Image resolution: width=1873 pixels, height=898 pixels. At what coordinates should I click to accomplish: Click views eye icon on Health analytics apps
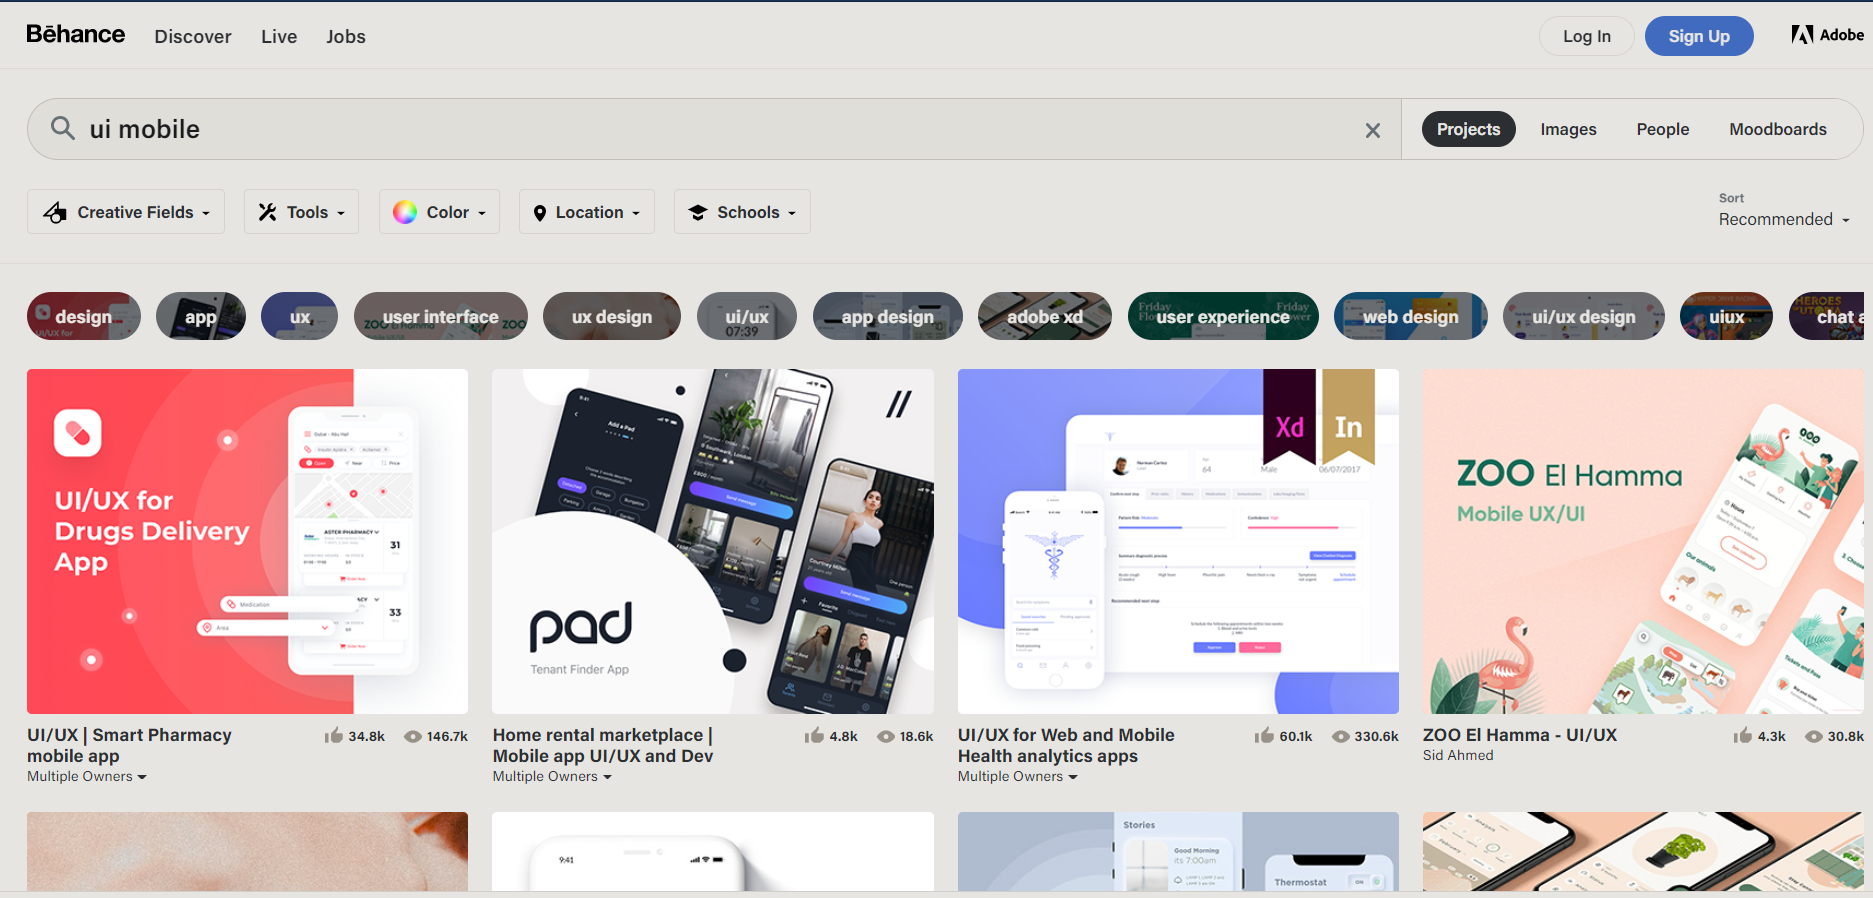coord(1341,737)
